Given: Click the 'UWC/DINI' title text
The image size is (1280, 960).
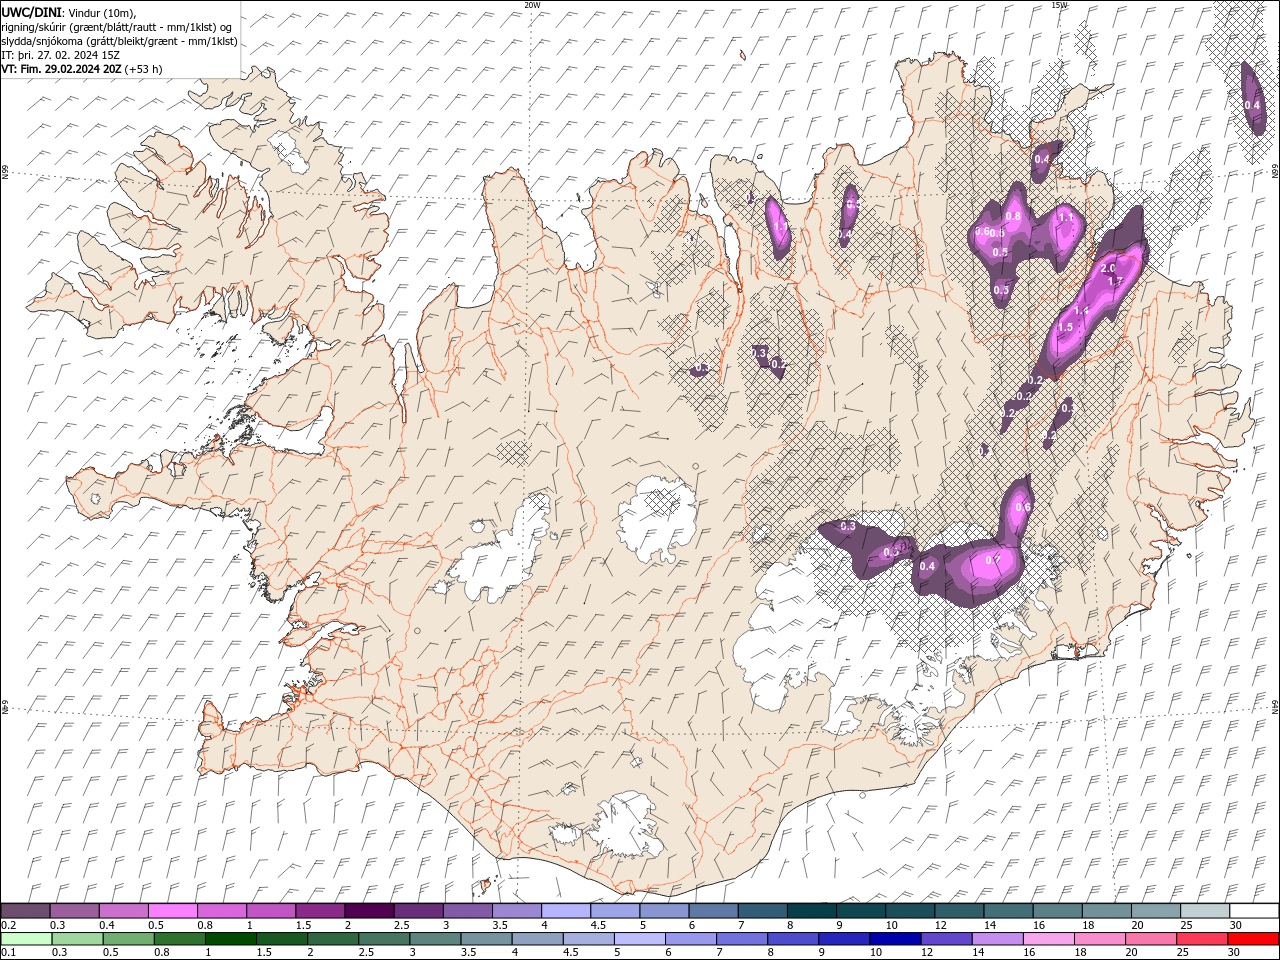Looking at the screenshot, I should [x=29, y=11].
